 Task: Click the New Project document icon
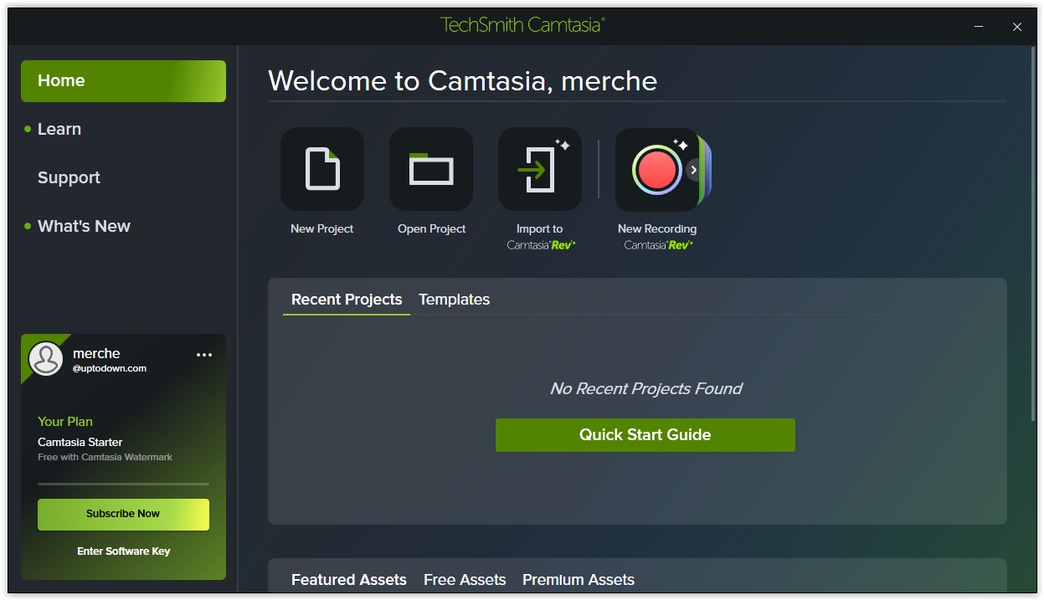click(x=322, y=169)
